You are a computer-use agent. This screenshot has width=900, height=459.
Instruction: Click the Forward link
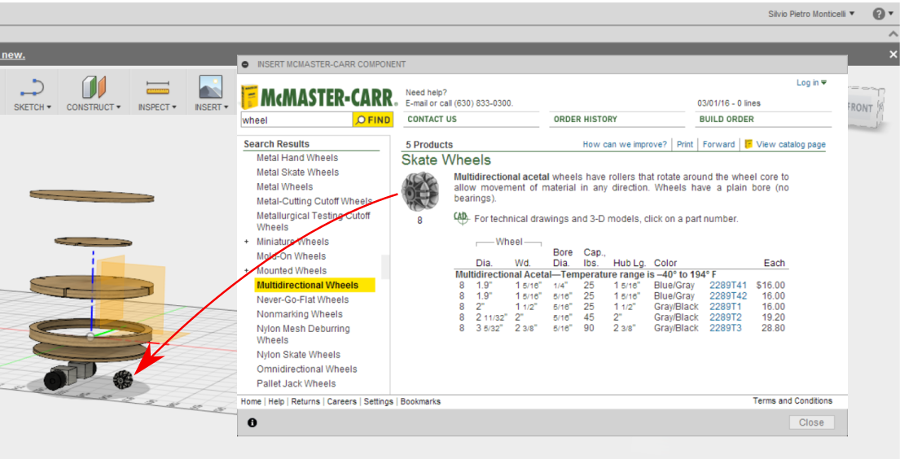(719, 145)
